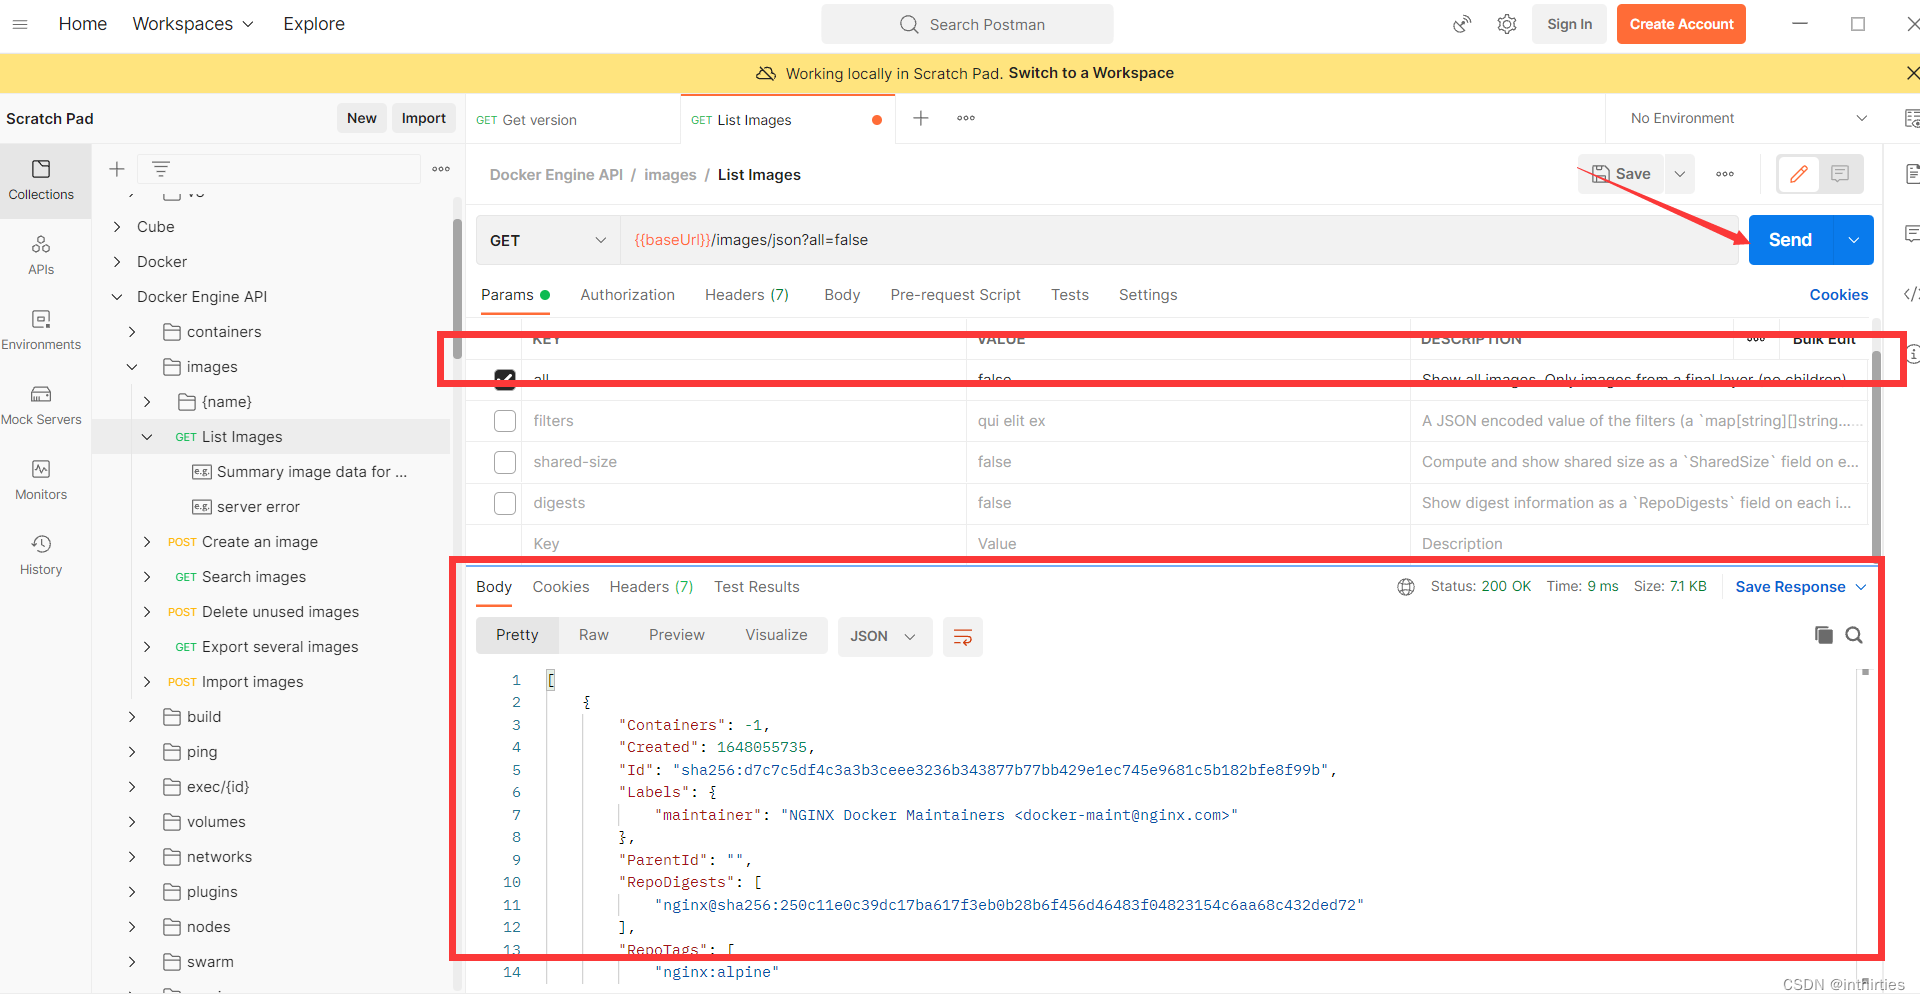Screen dimensions: 1920x1000
Task: Click the satellite capture requests icon
Action: [1462, 24]
